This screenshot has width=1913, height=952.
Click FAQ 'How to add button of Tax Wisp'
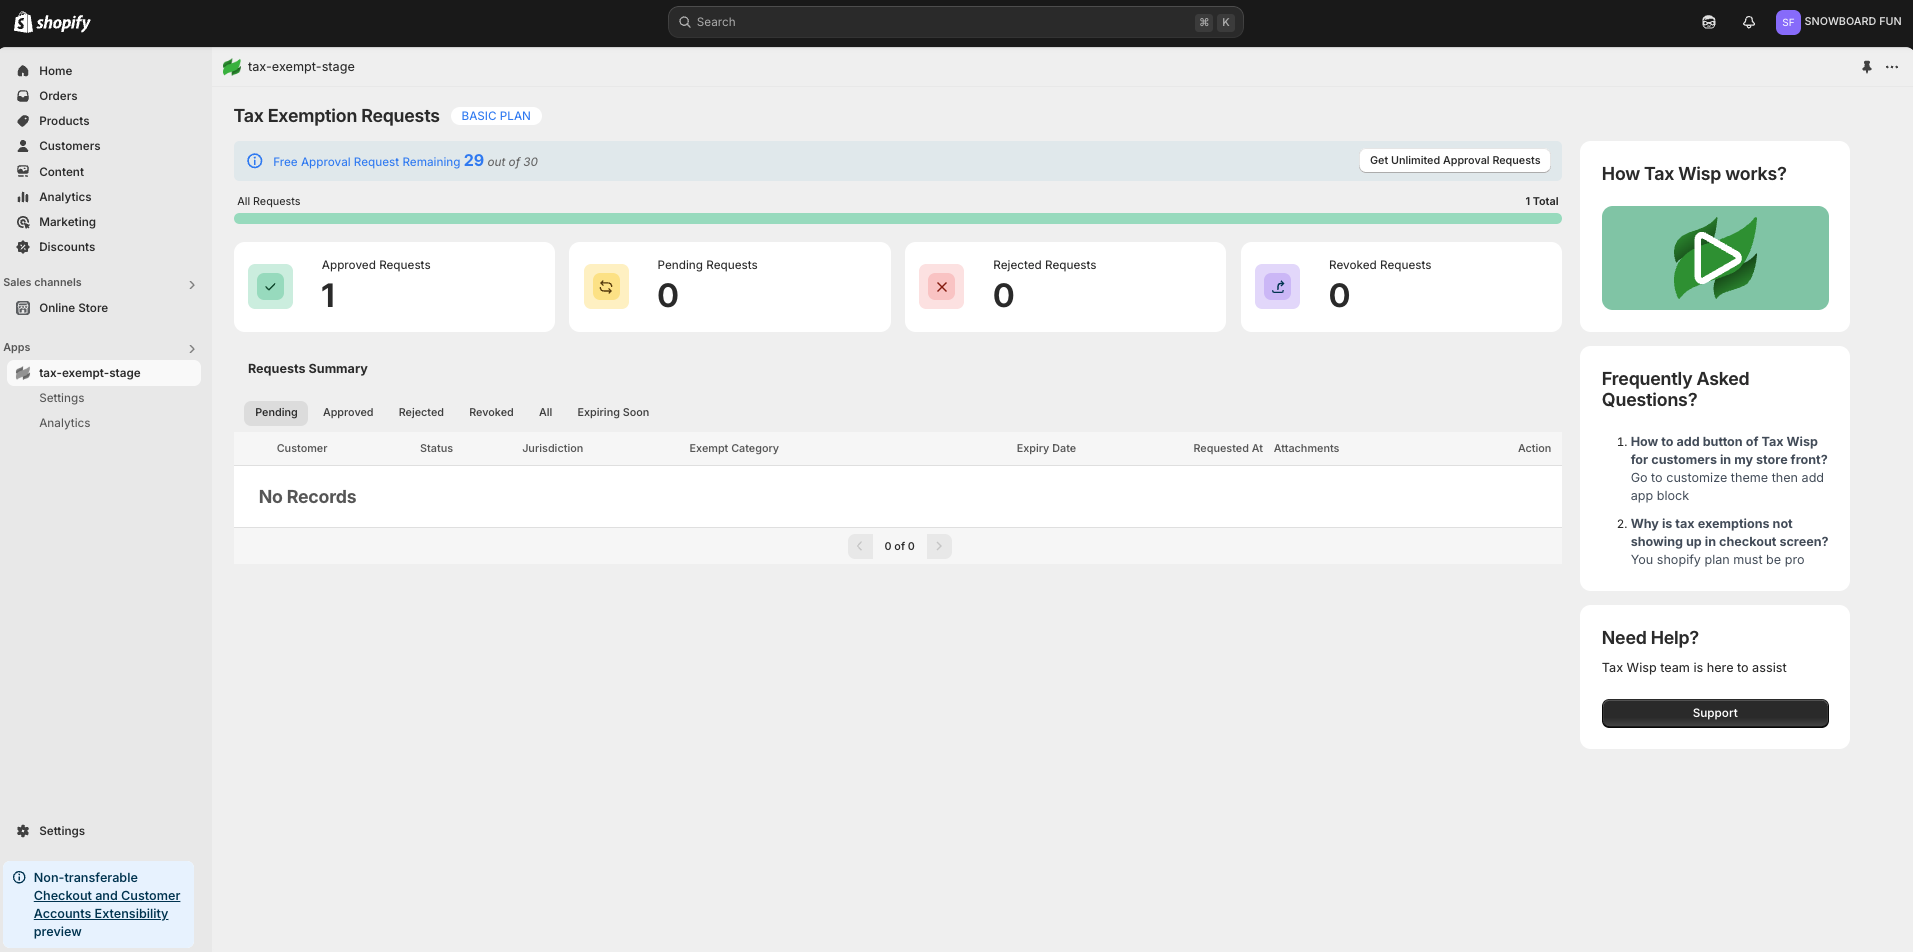(1729, 451)
